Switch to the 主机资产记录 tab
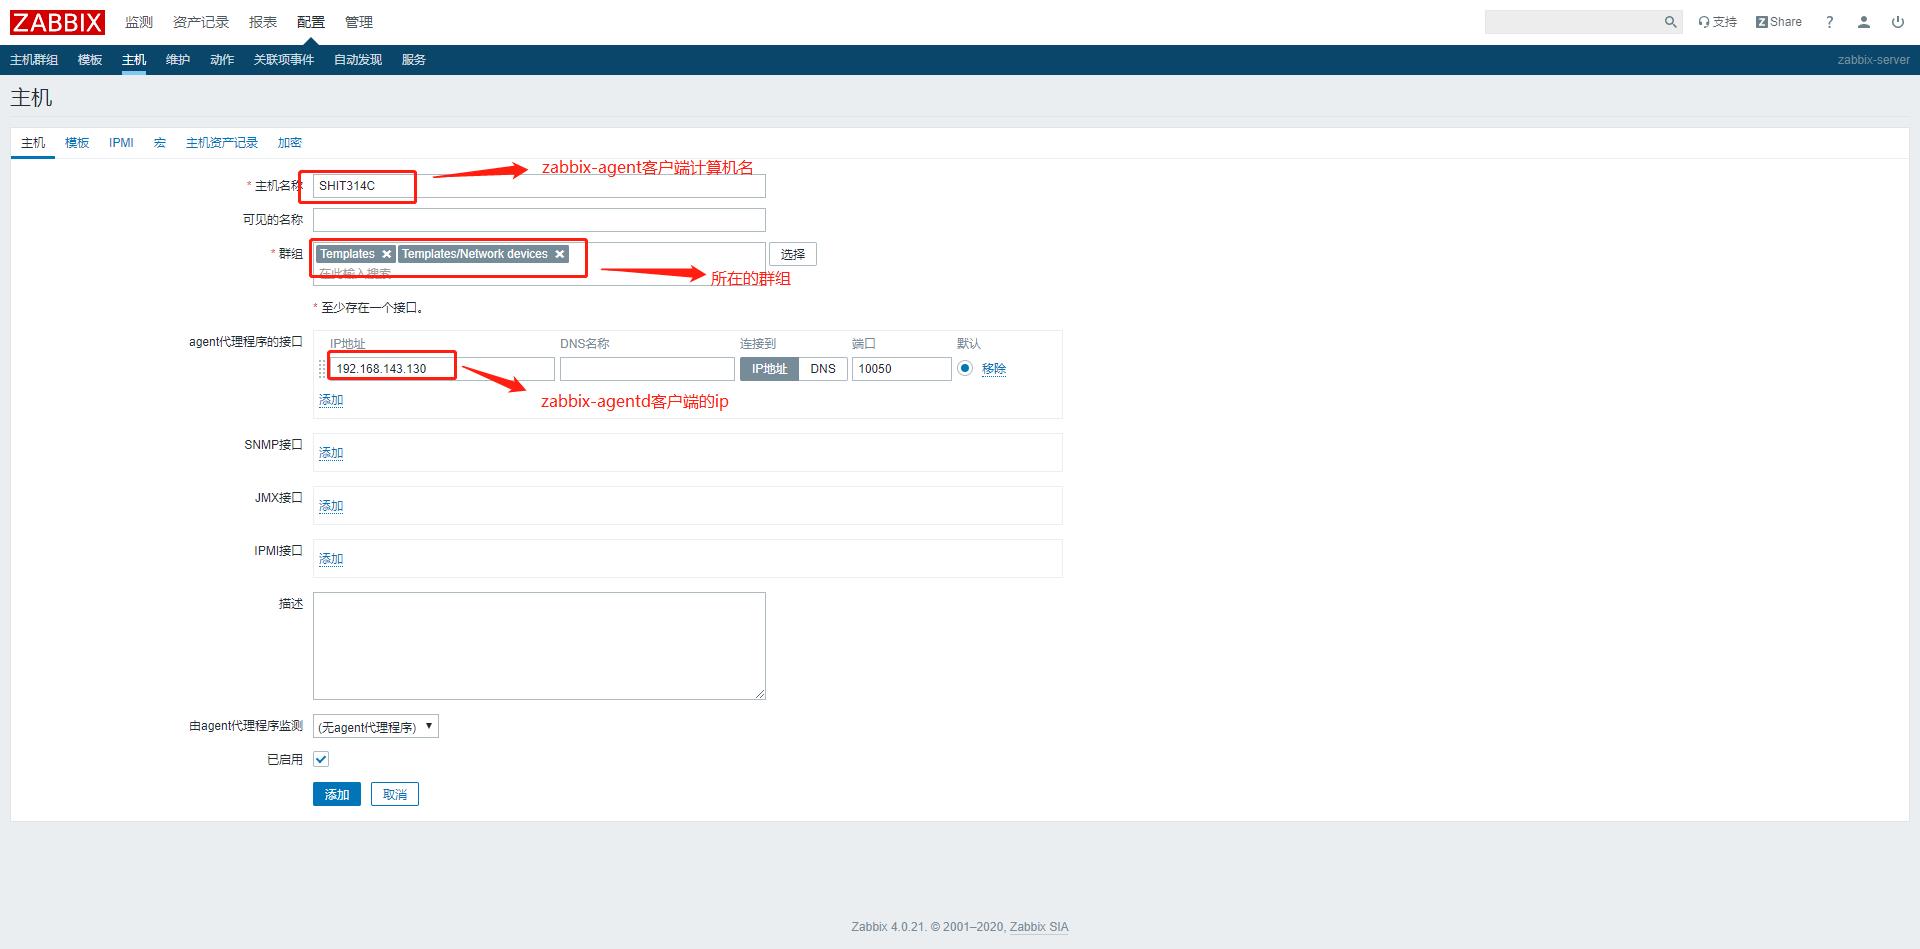This screenshot has height=949, width=1920. point(222,143)
